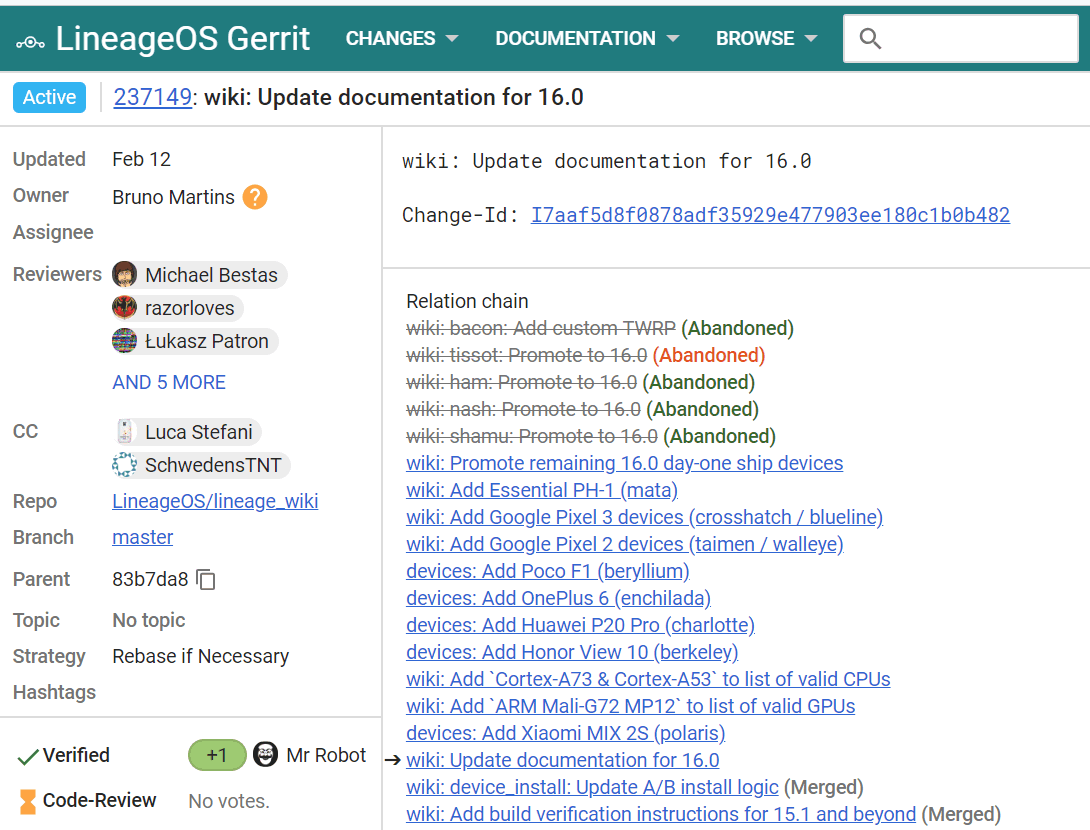The height and width of the screenshot is (830, 1090).
Task: Open the DOCUMENTATION dropdown menu
Action: (587, 38)
